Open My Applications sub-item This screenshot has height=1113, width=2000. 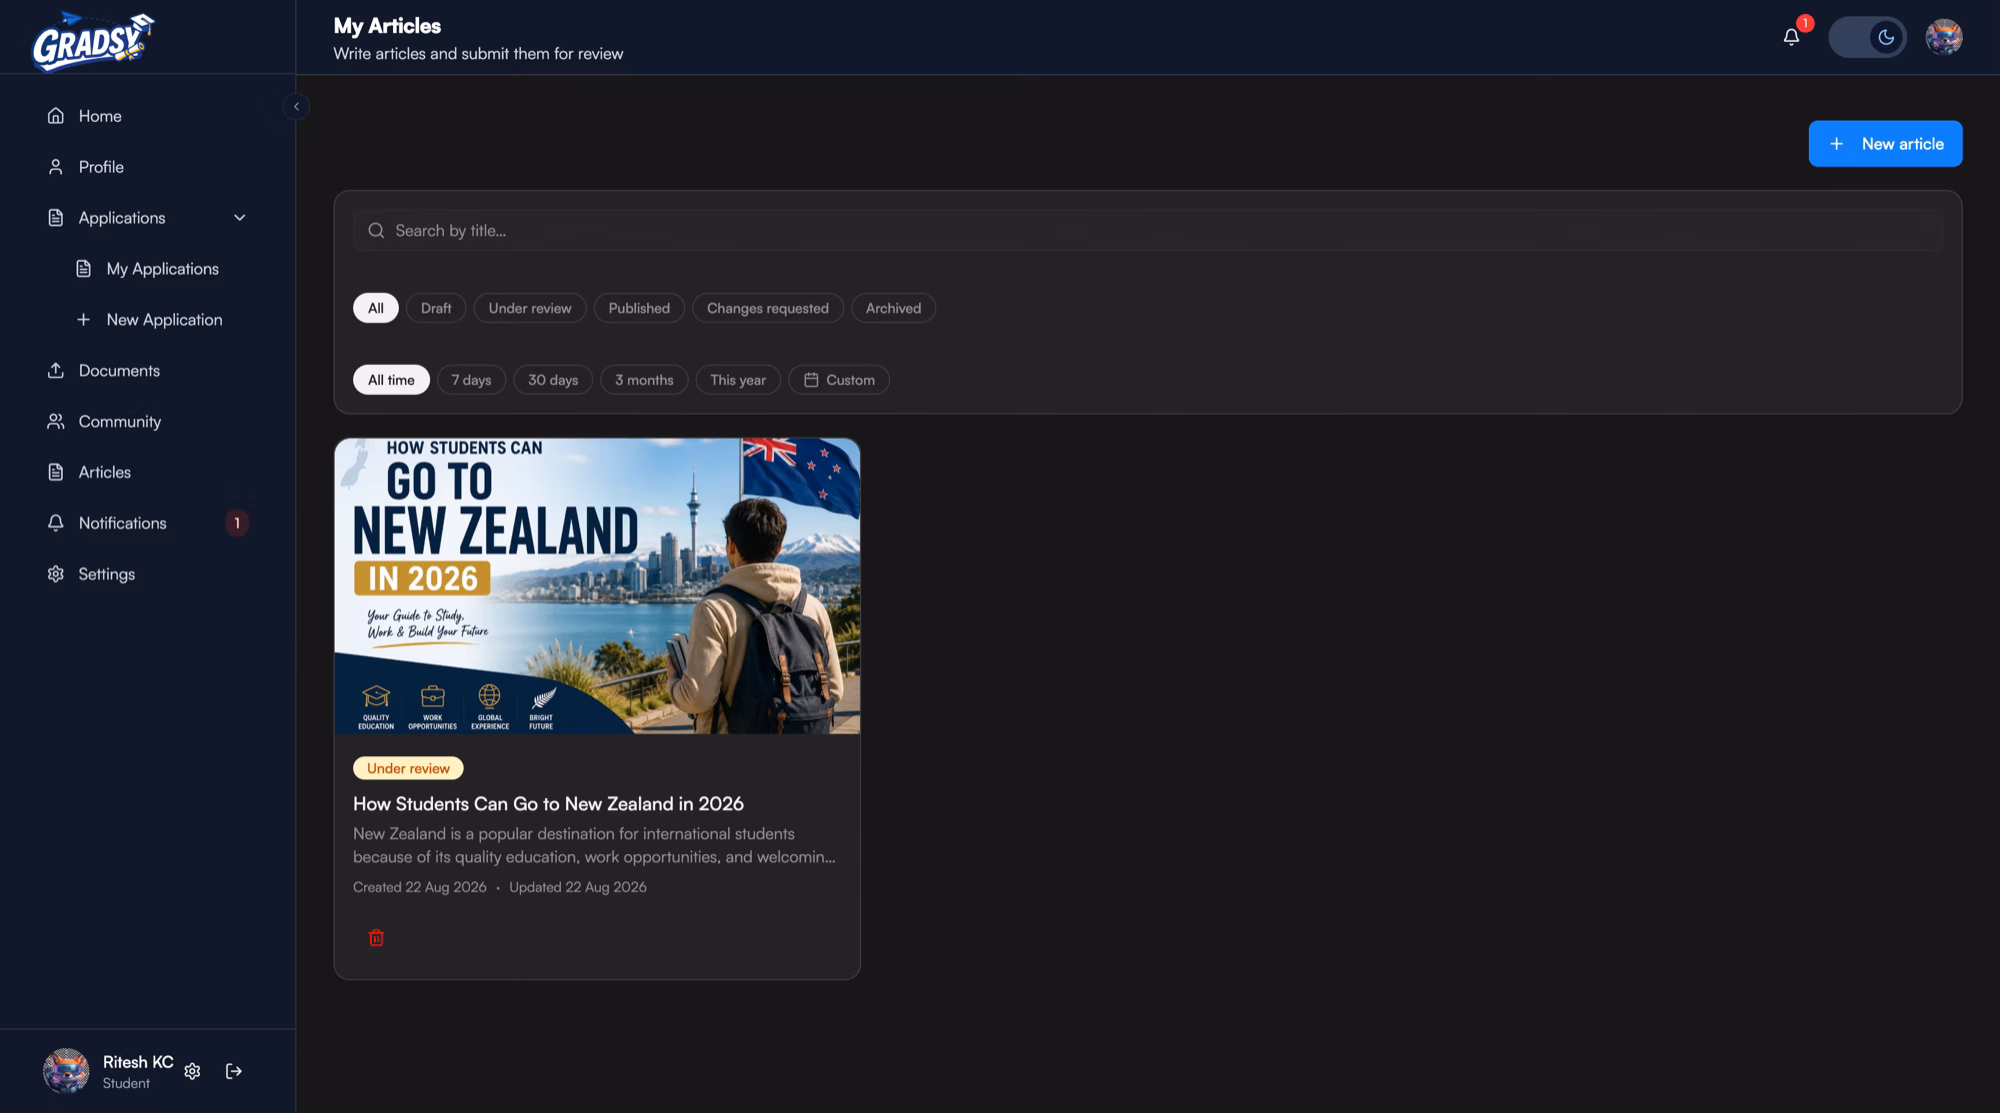point(161,269)
